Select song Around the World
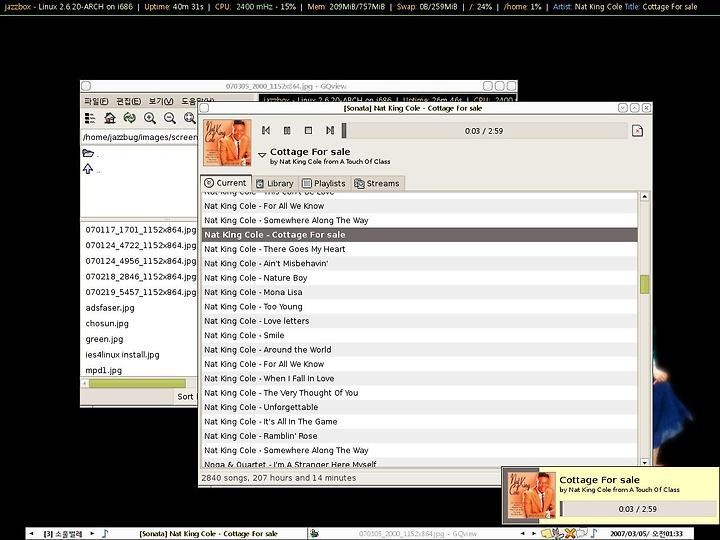 coord(419,349)
